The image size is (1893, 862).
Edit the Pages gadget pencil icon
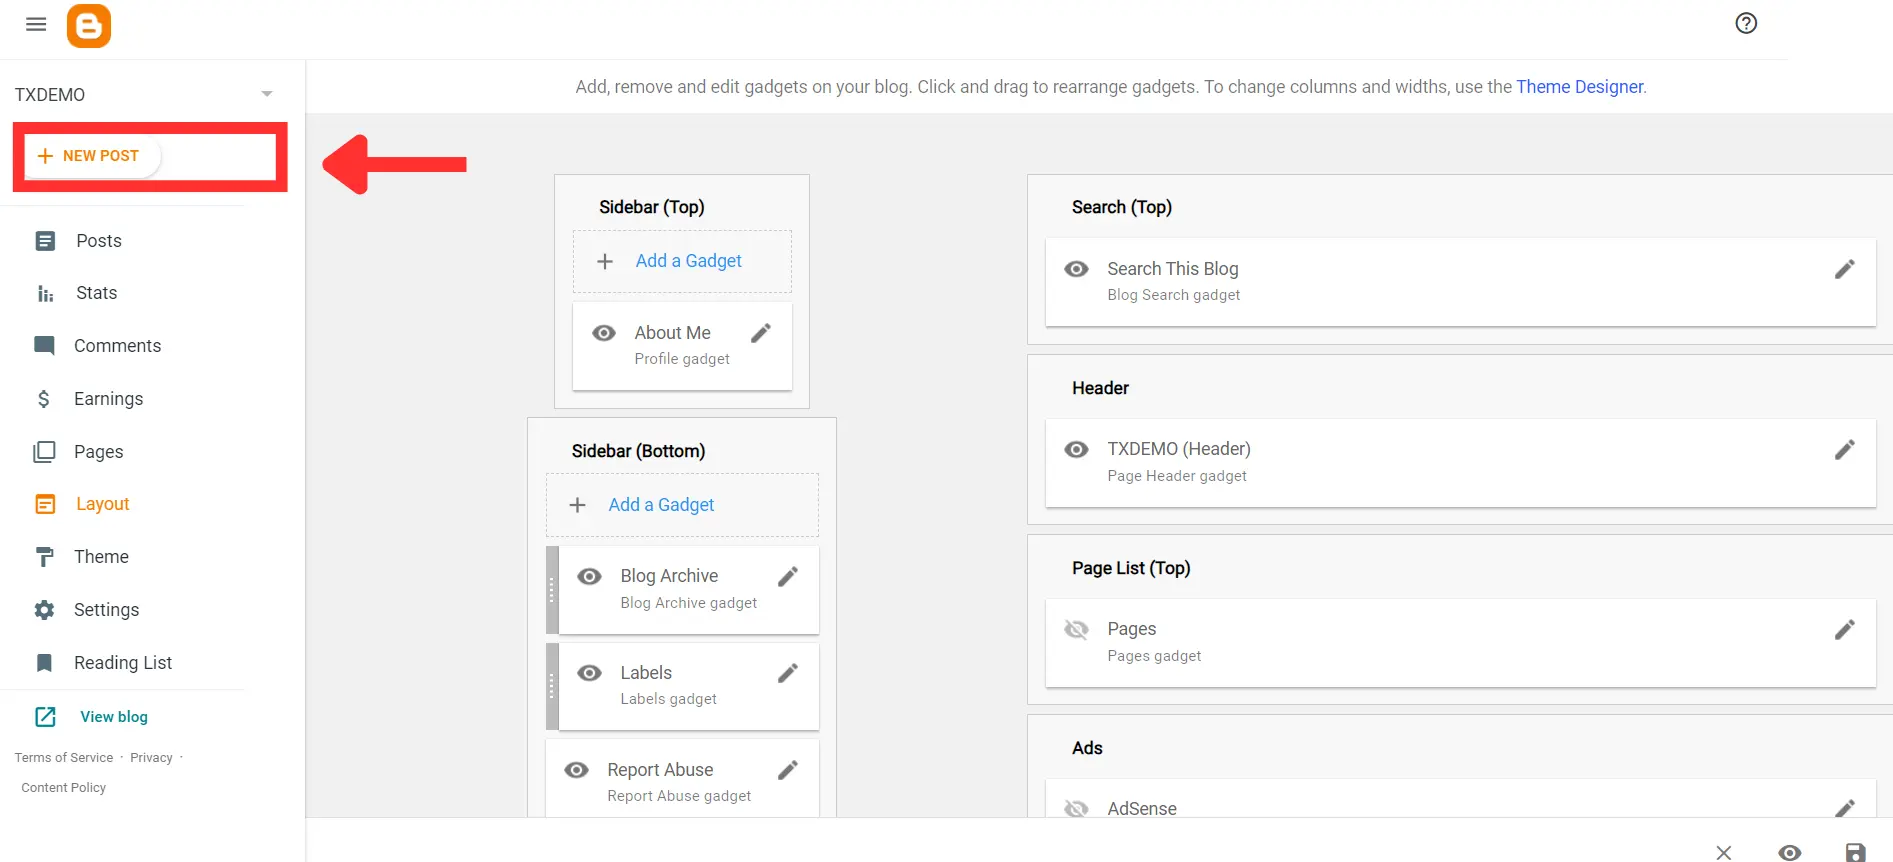pyautogui.click(x=1845, y=630)
